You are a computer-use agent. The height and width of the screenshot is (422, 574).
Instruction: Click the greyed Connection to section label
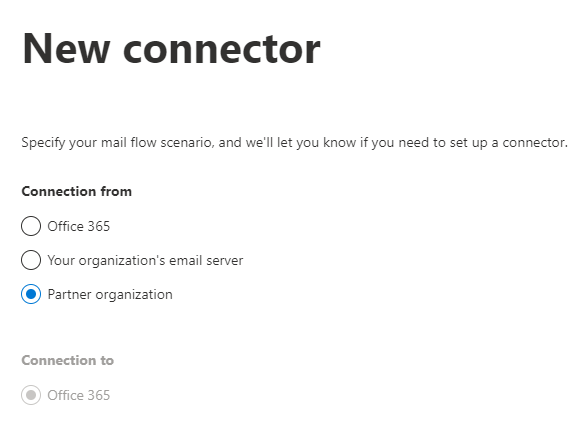coord(68,361)
